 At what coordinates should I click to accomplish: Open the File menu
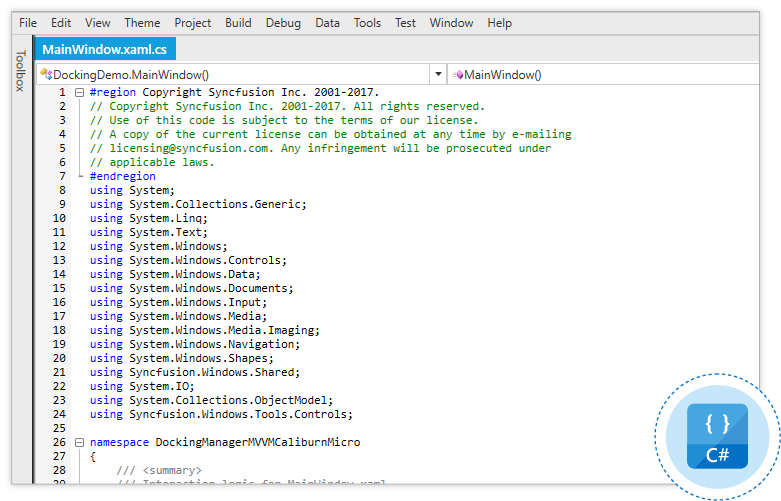coord(28,23)
